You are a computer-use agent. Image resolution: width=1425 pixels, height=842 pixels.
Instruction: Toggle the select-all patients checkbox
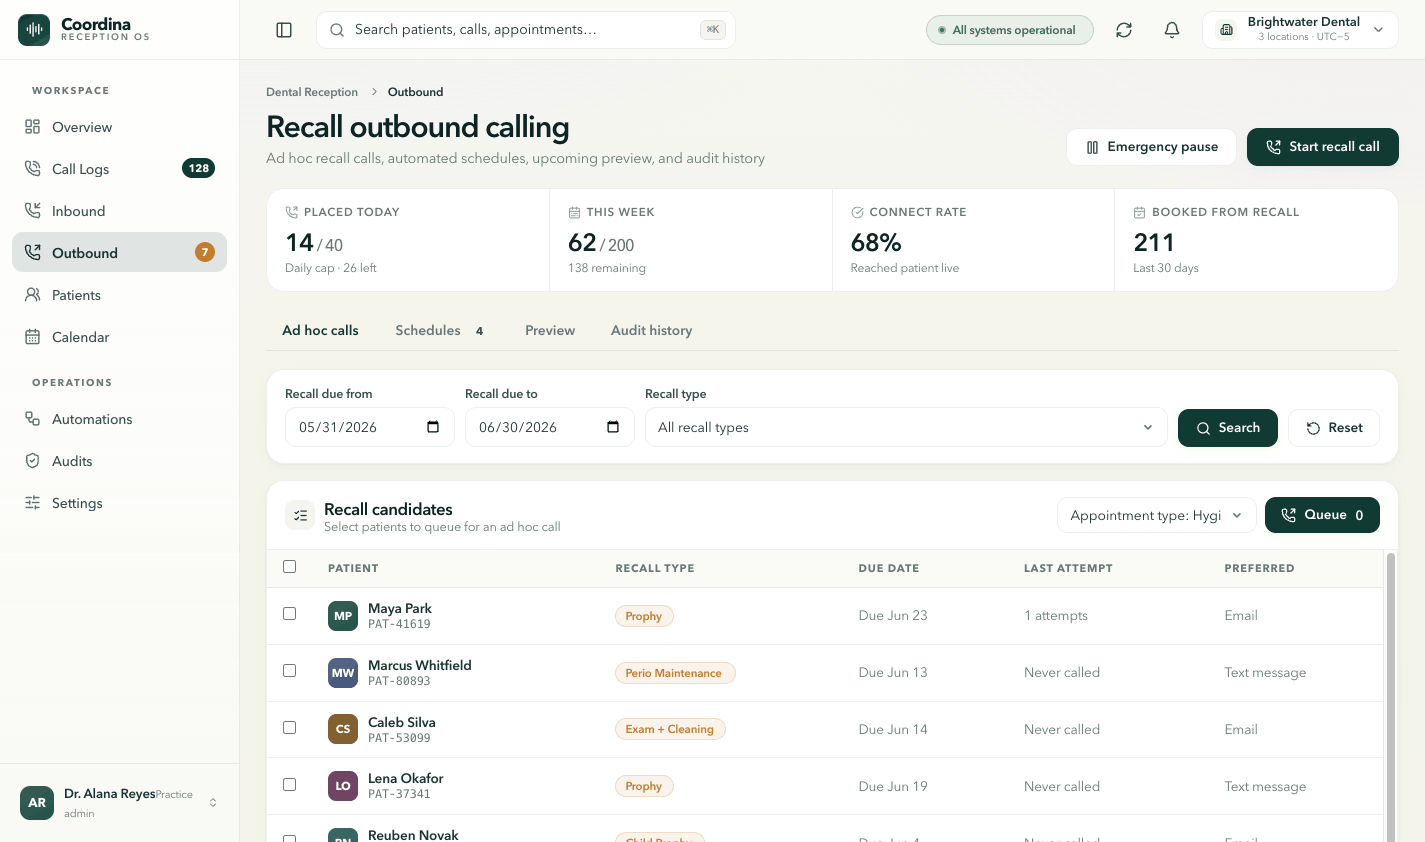[290, 567]
